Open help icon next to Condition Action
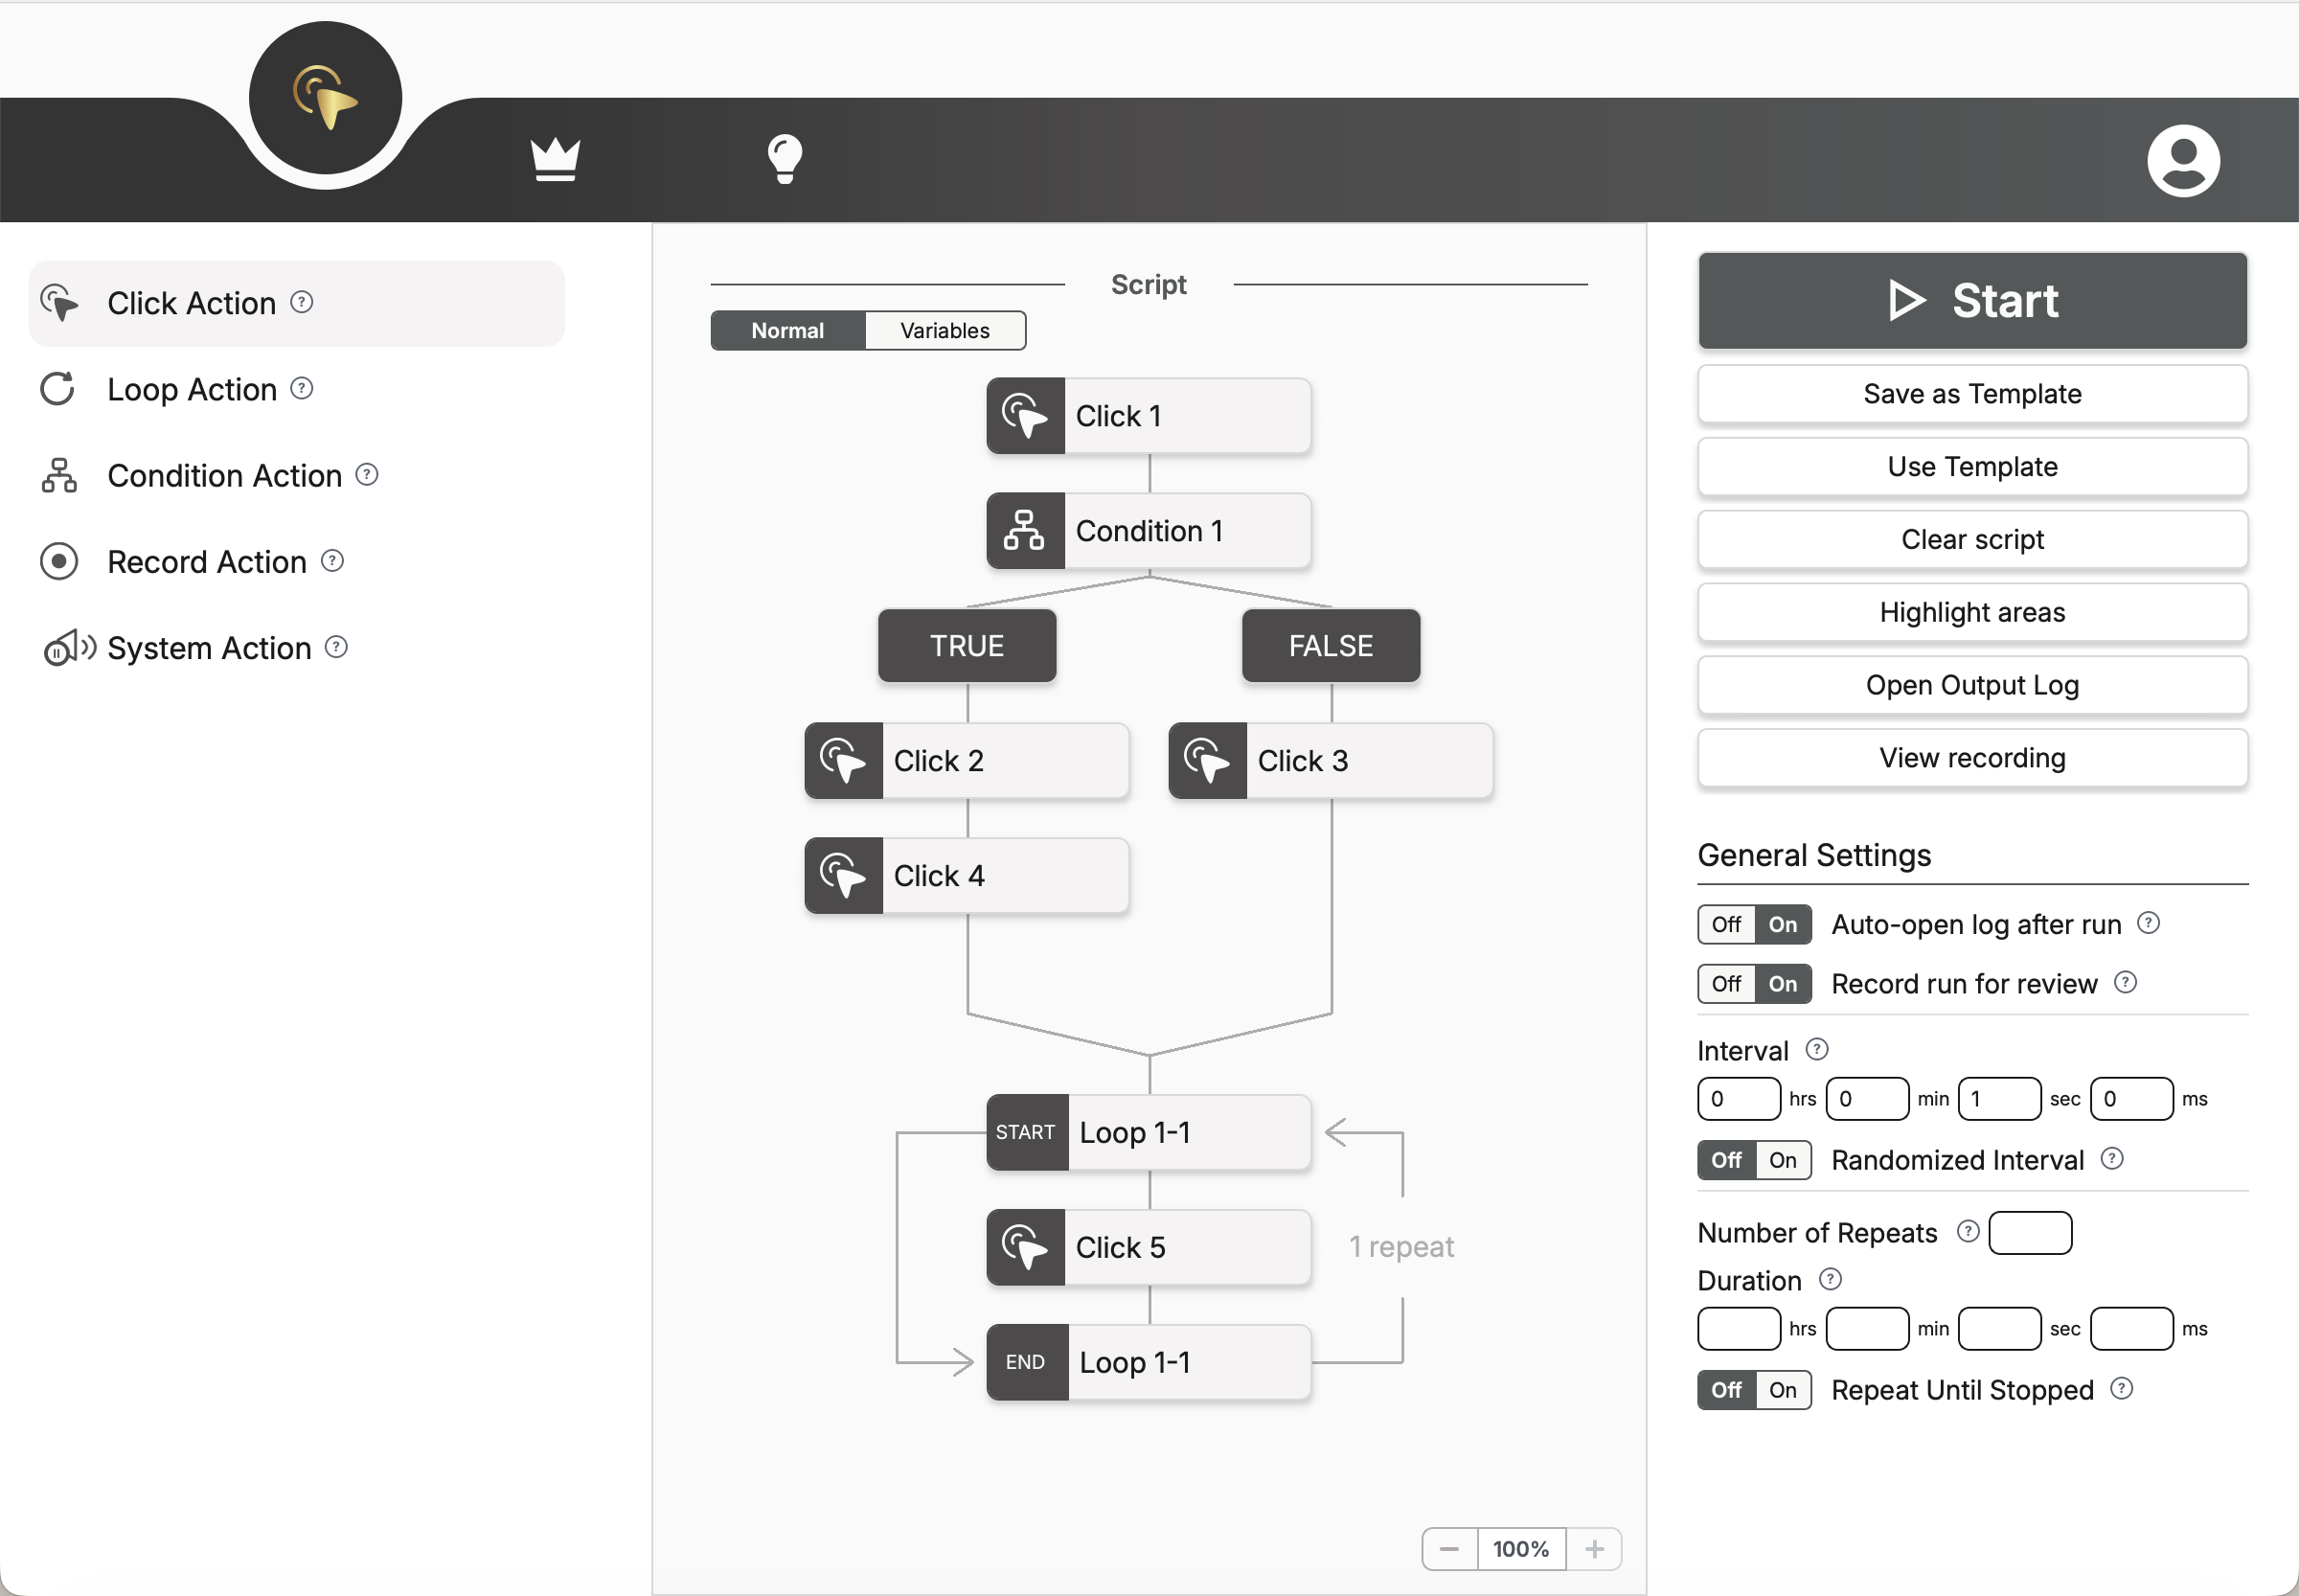Screen dimensions: 2299x1596 coord(367,474)
